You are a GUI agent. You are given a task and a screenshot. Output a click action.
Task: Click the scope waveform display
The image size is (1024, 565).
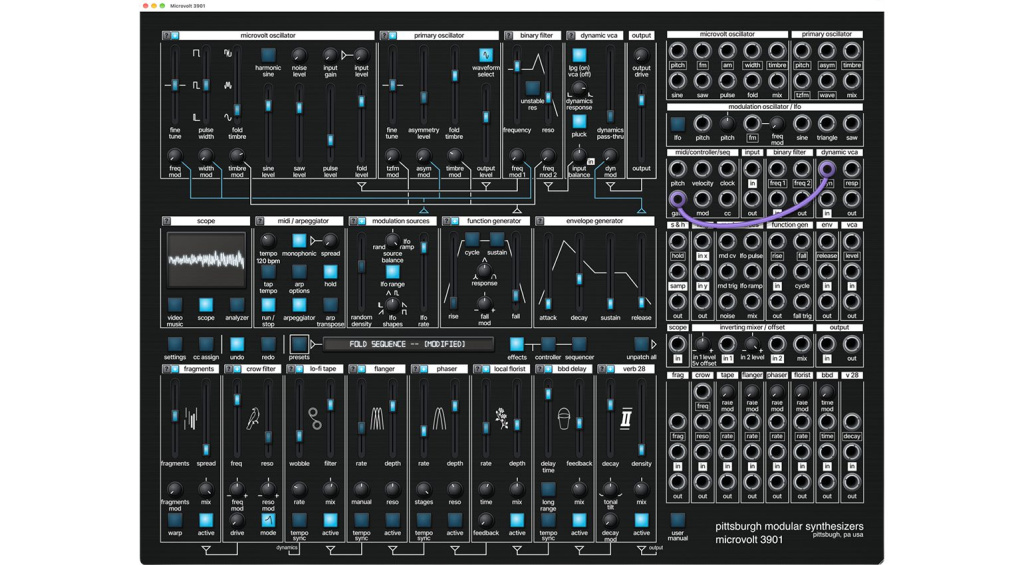[206, 260]
